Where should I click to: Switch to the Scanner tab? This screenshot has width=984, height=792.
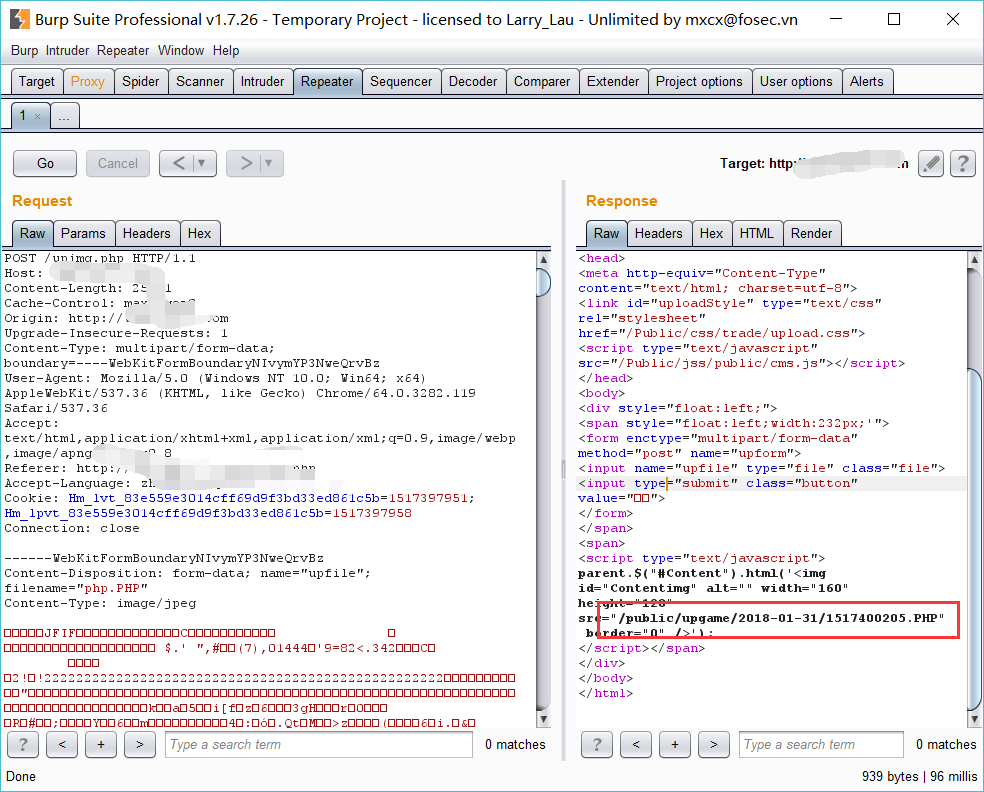pyautogui.click(x=200, y=82)
